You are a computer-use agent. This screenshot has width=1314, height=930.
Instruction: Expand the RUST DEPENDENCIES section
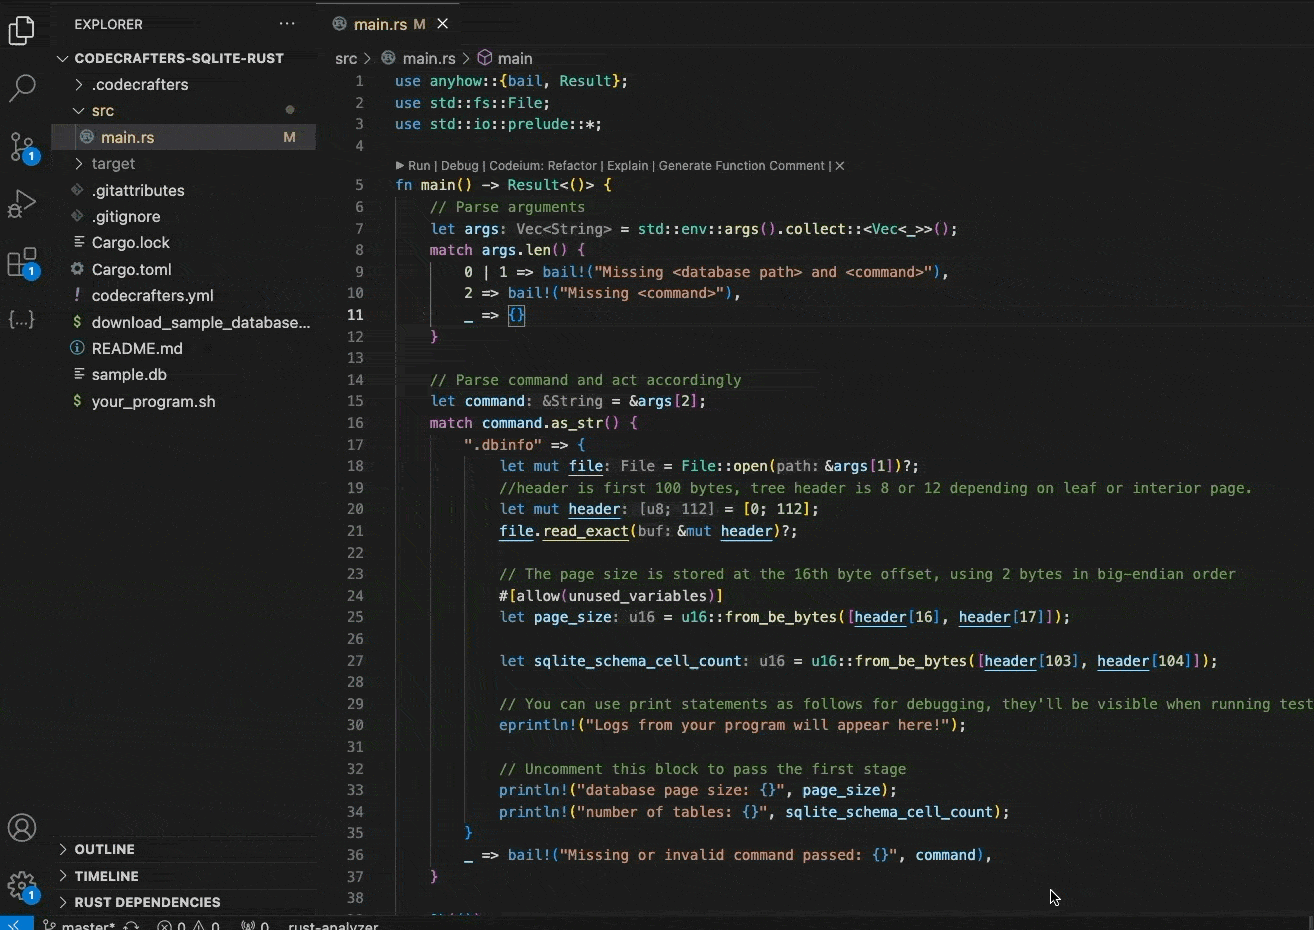[147, 902]
